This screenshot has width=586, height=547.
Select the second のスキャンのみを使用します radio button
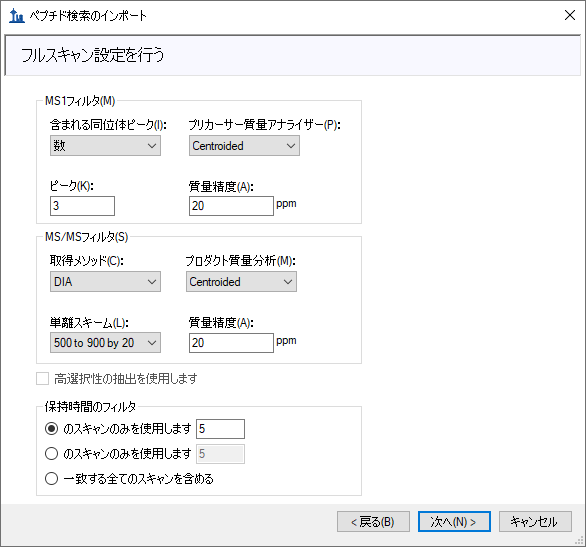51,454
